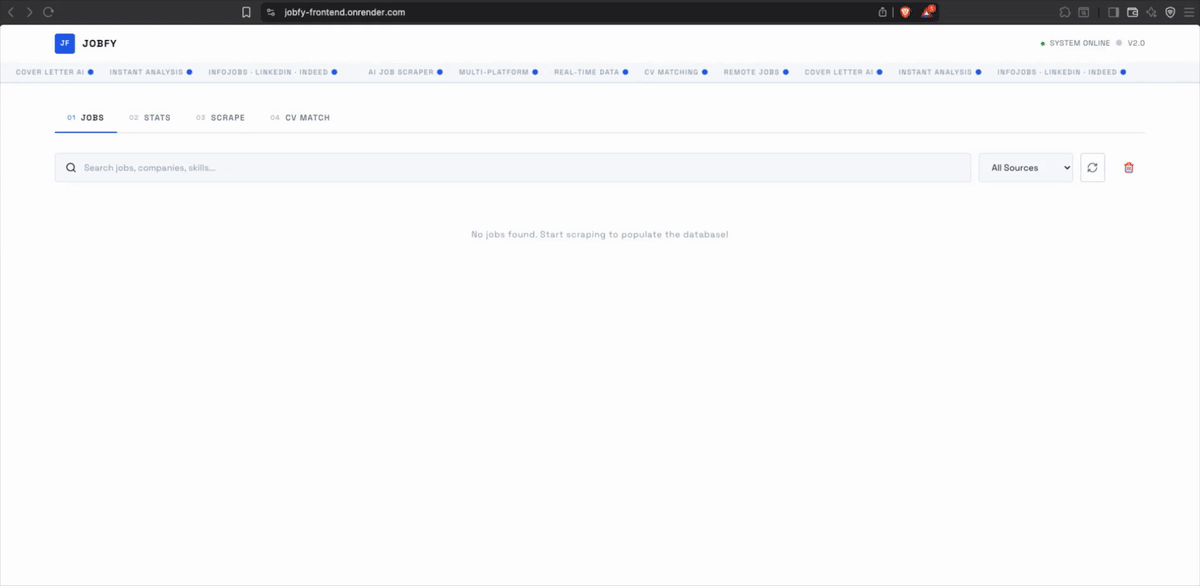Click the JF logo icon

click(x=64, y=43)
